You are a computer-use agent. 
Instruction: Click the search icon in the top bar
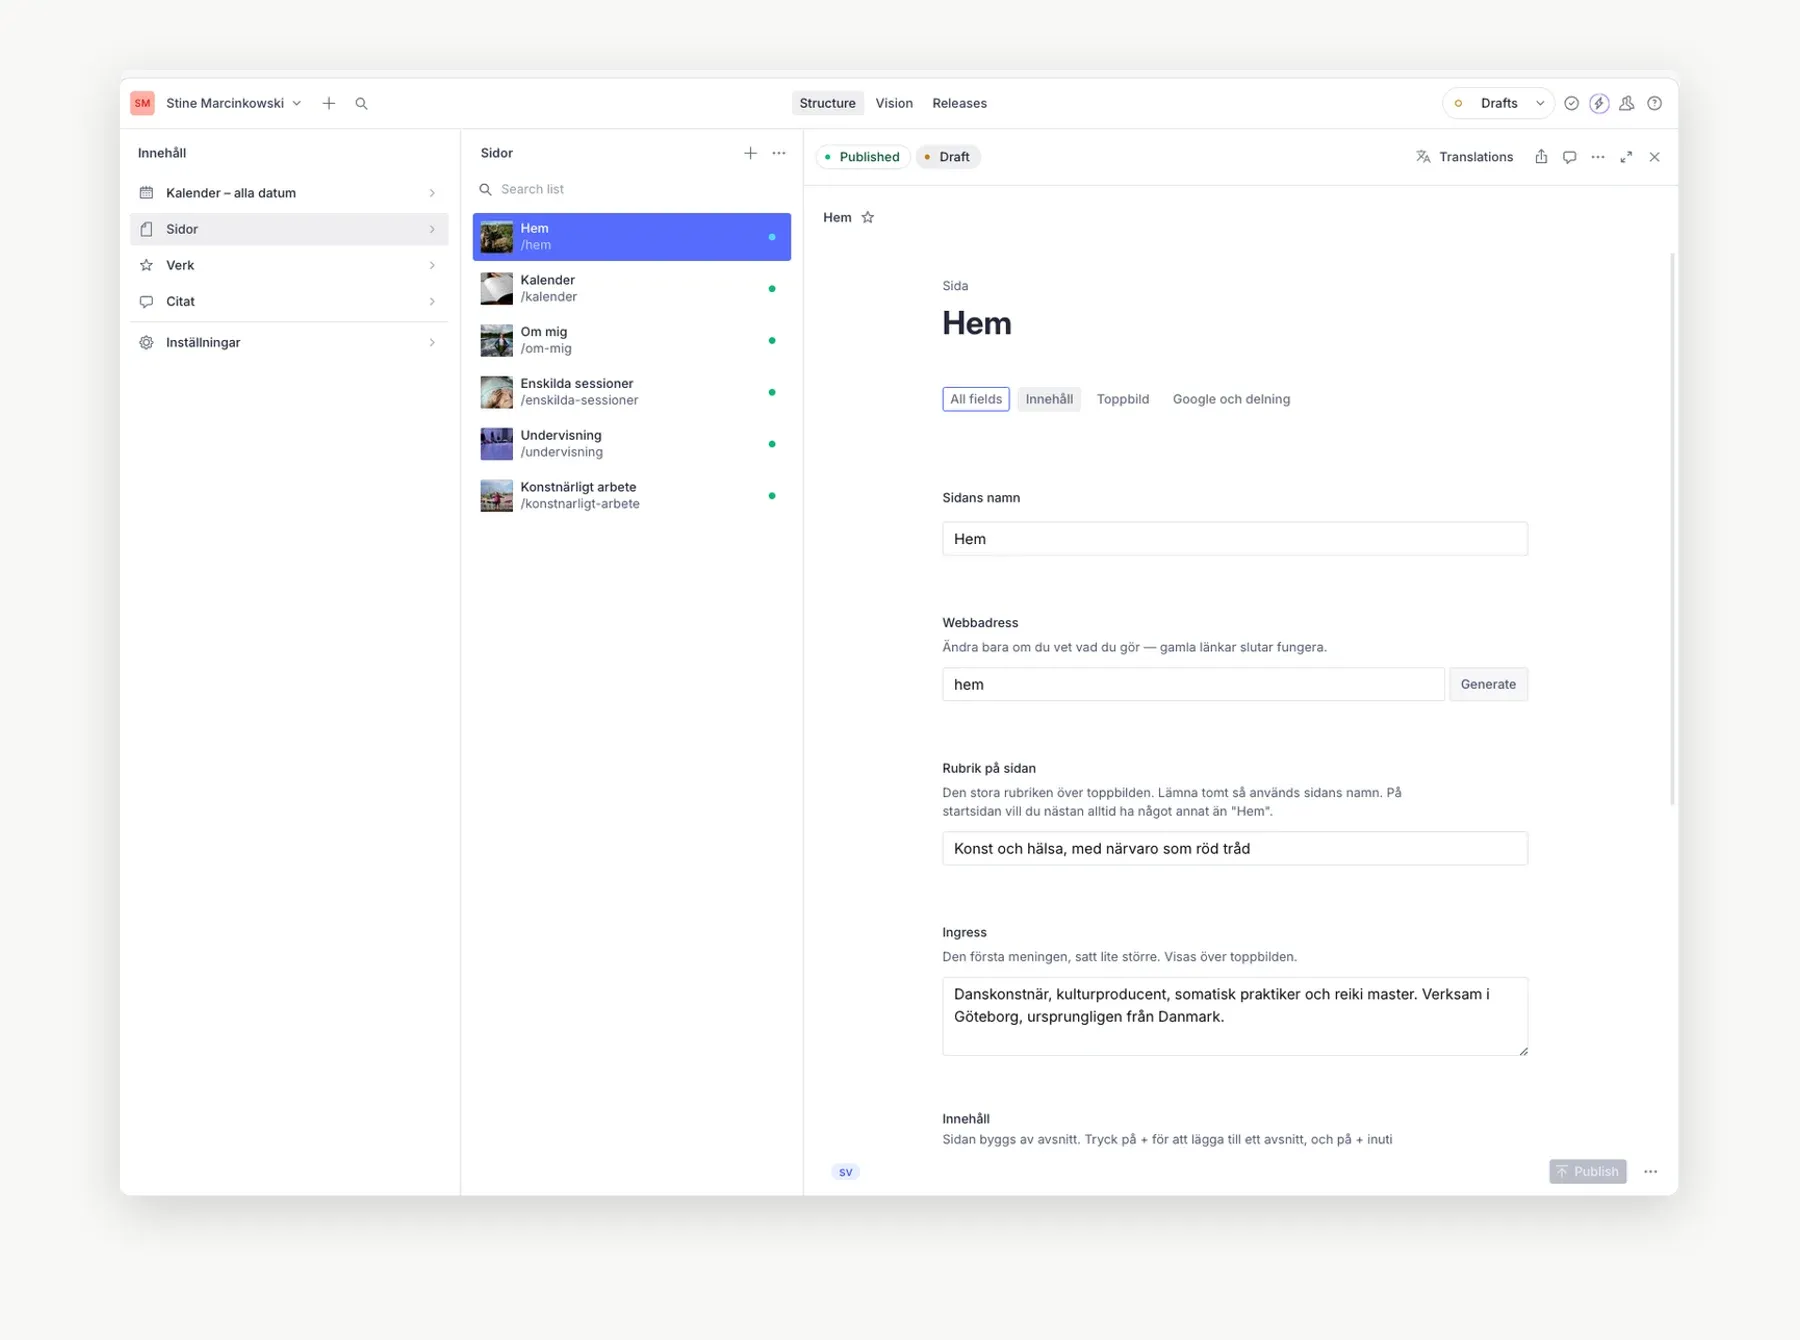coord(361,103)
